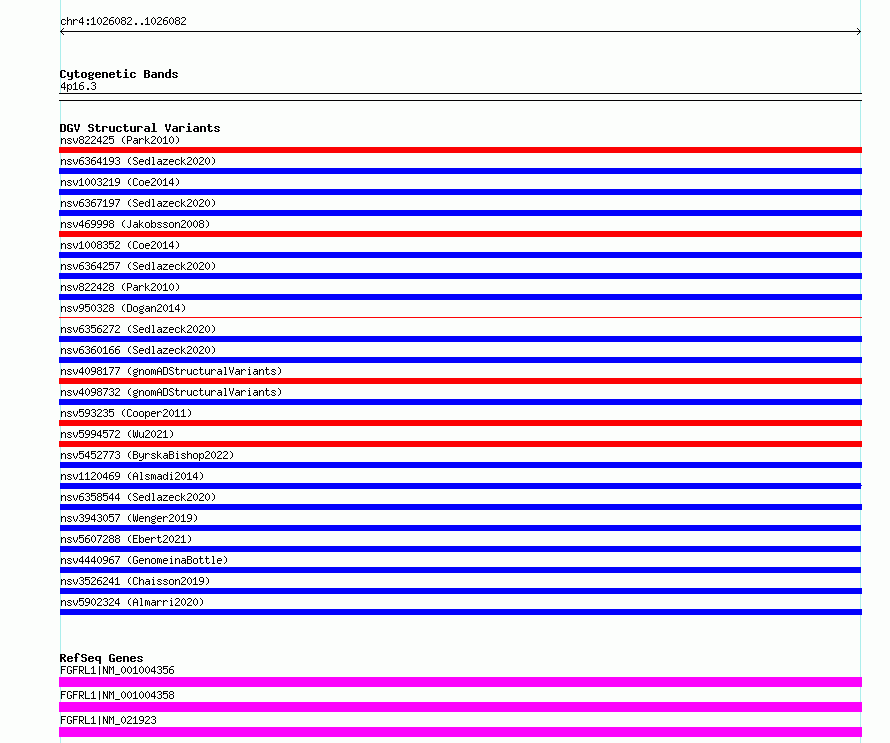The image size is (890, 743).
Task: Open variant nsv469998 (Jakobsson2008) label
Action: click(135, 224)
